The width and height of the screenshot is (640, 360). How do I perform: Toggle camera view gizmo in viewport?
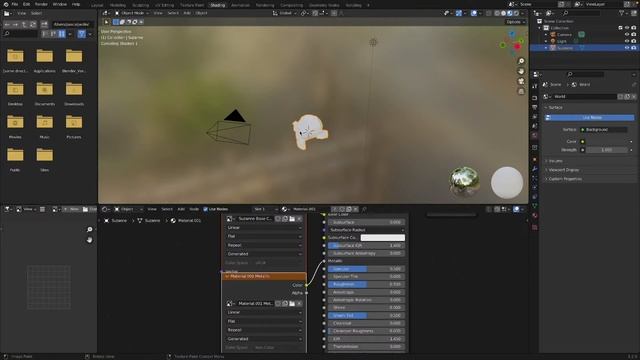(521, 81)
